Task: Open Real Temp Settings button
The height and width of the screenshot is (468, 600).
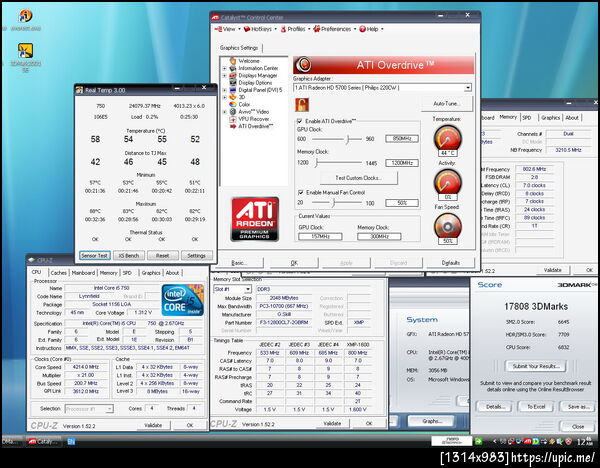Action: pyautogui.click(x=196, y=256)
